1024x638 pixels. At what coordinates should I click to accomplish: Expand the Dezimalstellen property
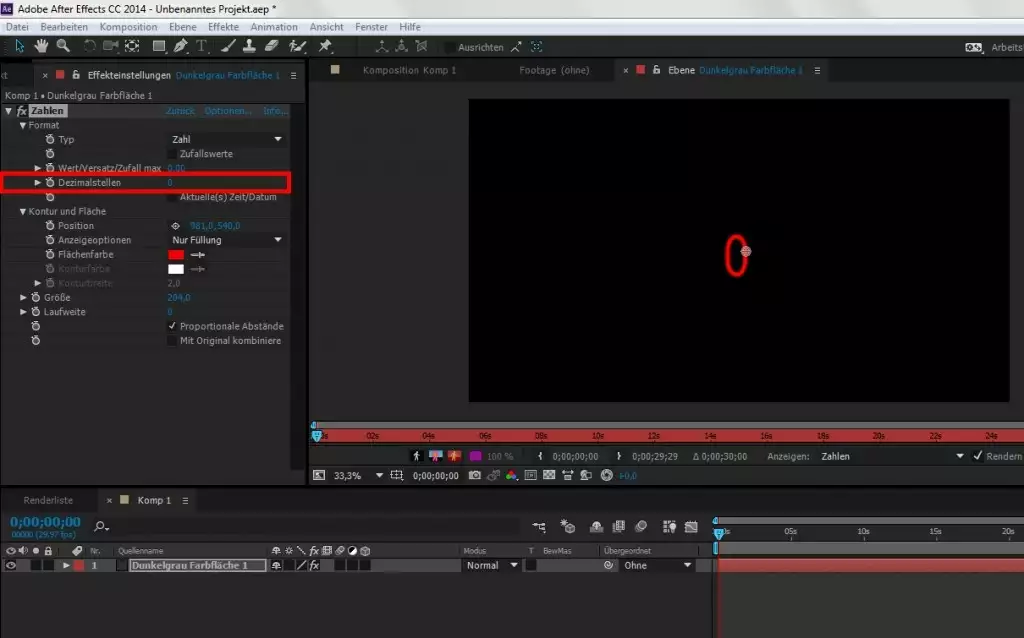point(38,183)
